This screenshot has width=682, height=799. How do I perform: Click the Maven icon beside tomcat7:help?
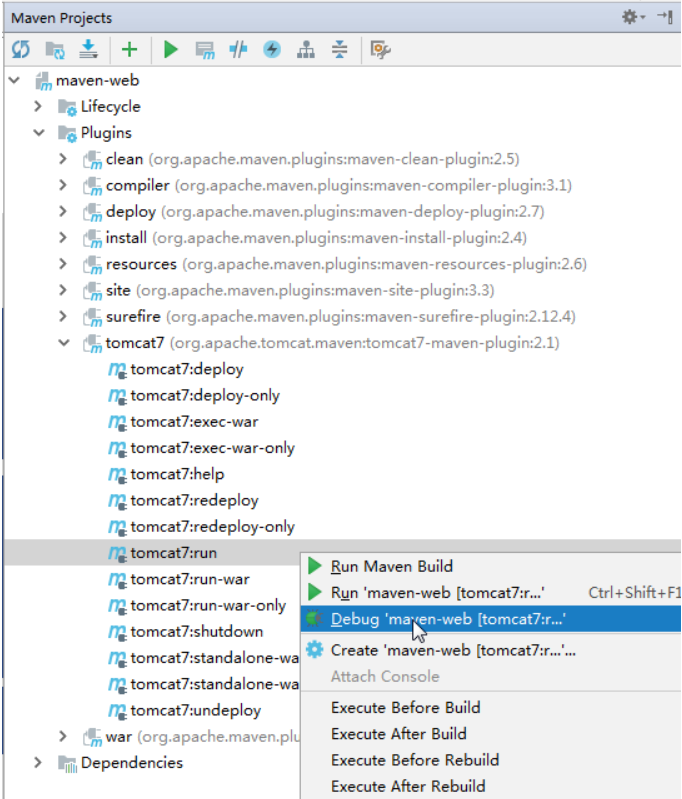click(x=117, y=474)
